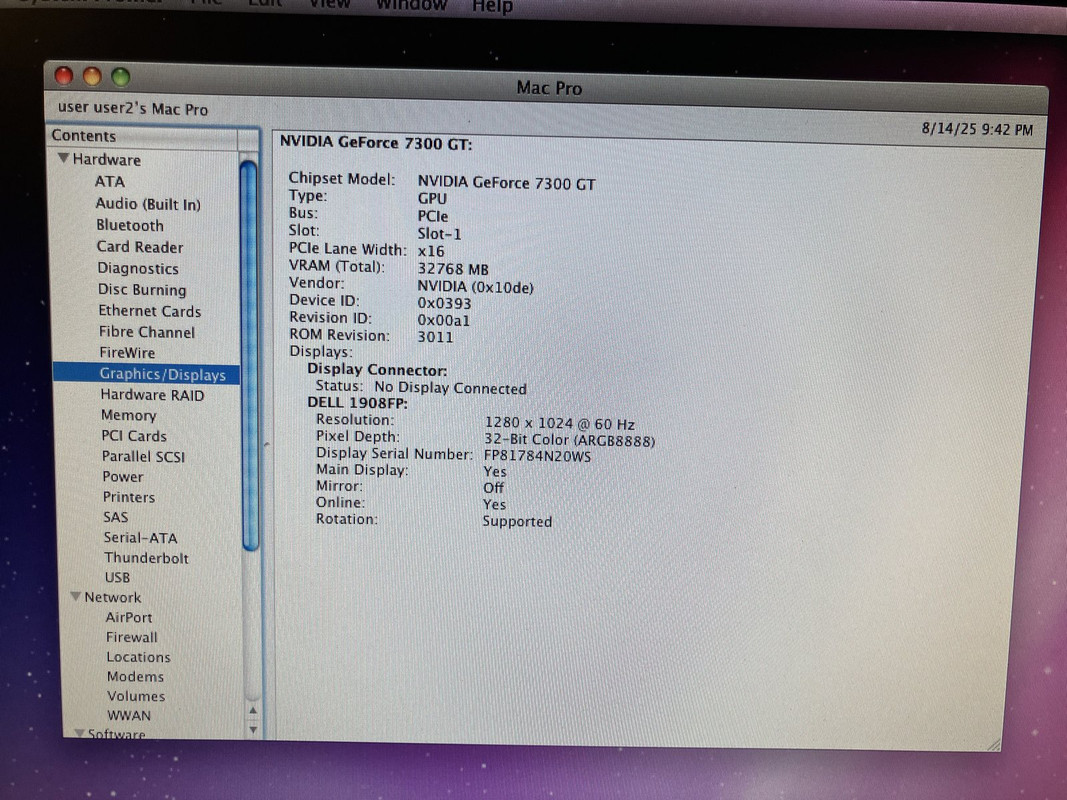The width and height of the screenshot is (1067, 800).
Task: Select Fibre Channel entry
Action: tap(146, 332)
